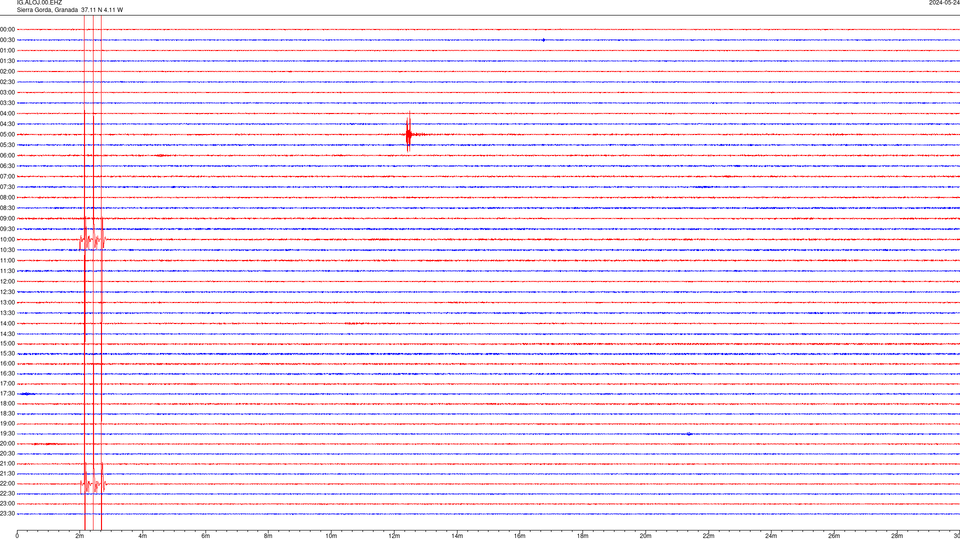Click the 8m x-axis tick label
The image size is (960, 540).
268,536
